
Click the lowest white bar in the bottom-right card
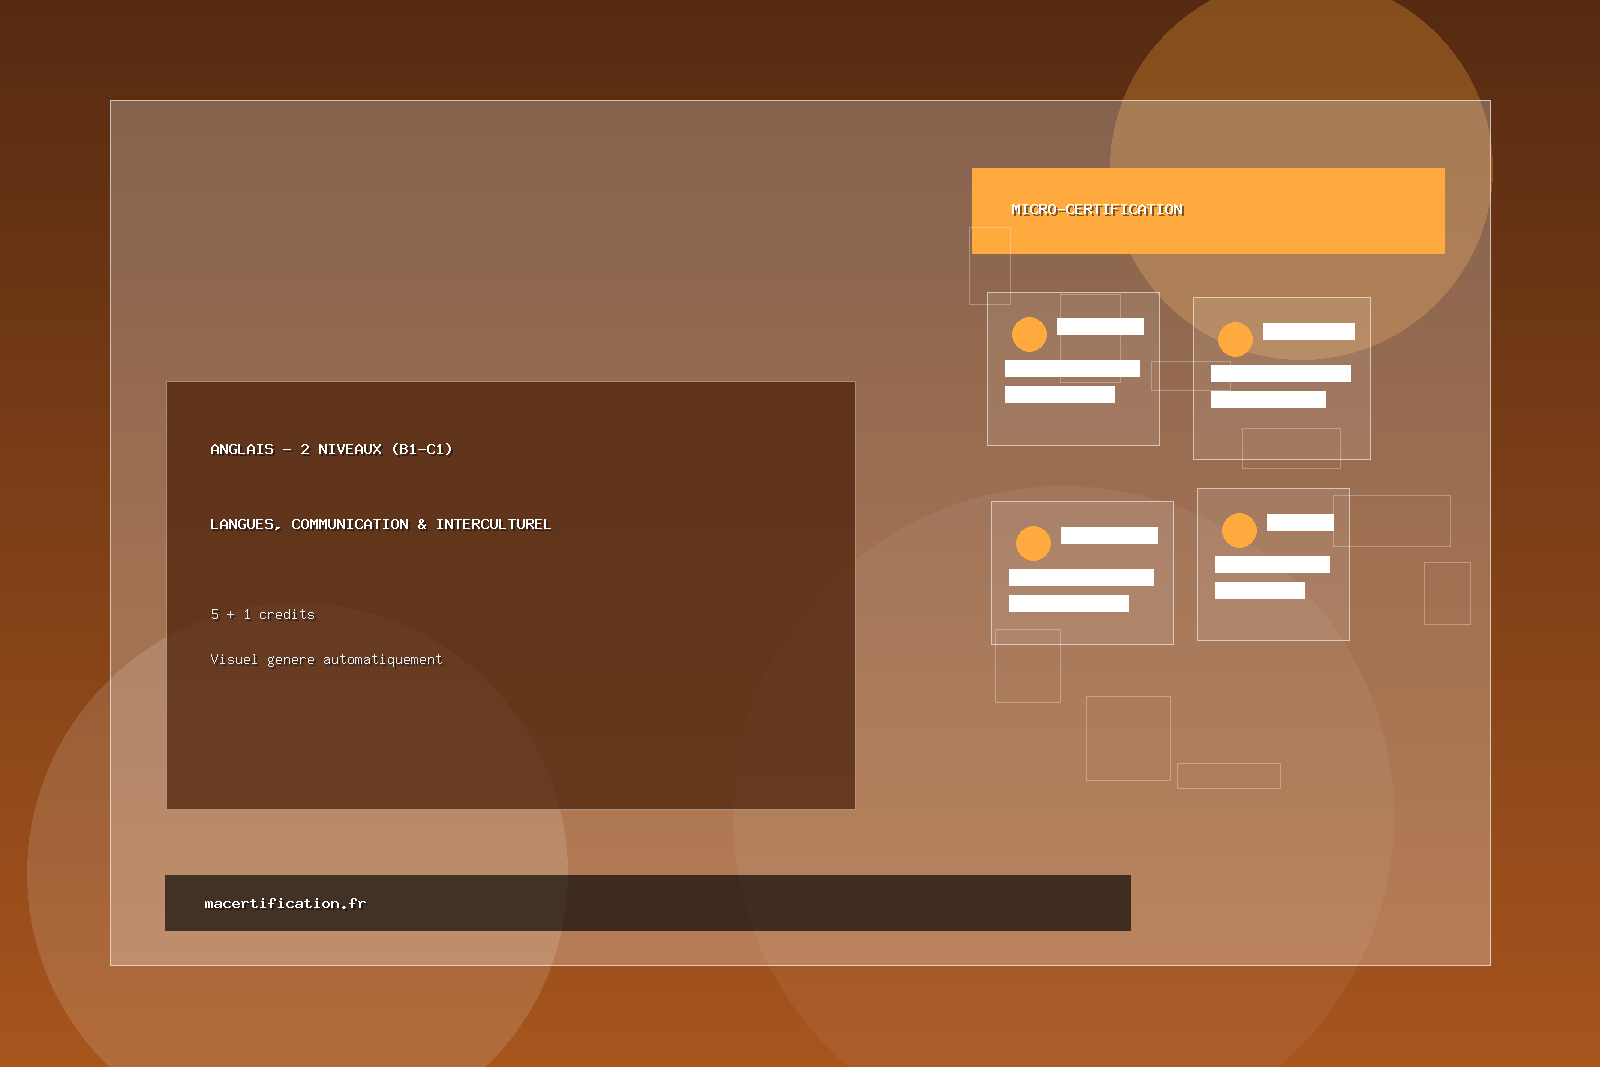click(1259, 590)
